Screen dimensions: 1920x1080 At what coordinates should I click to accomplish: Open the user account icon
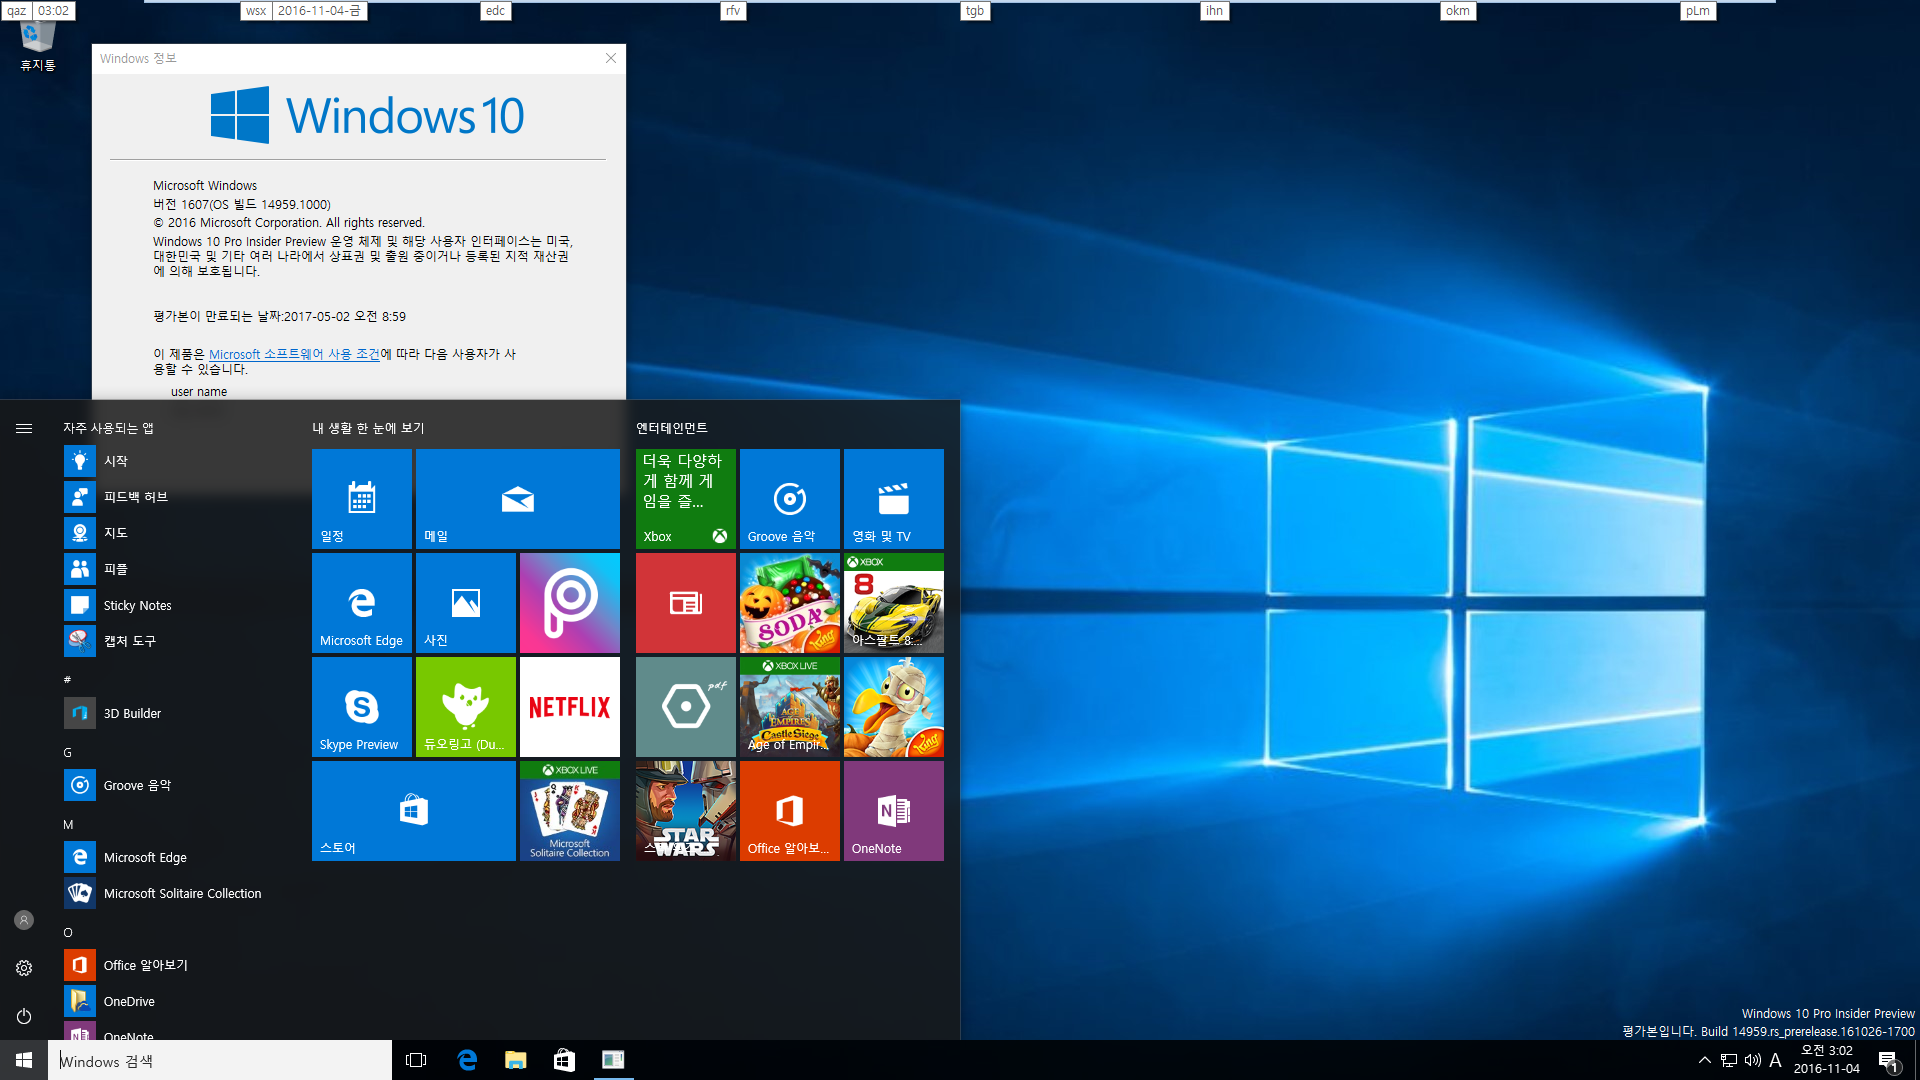[24, 920]
